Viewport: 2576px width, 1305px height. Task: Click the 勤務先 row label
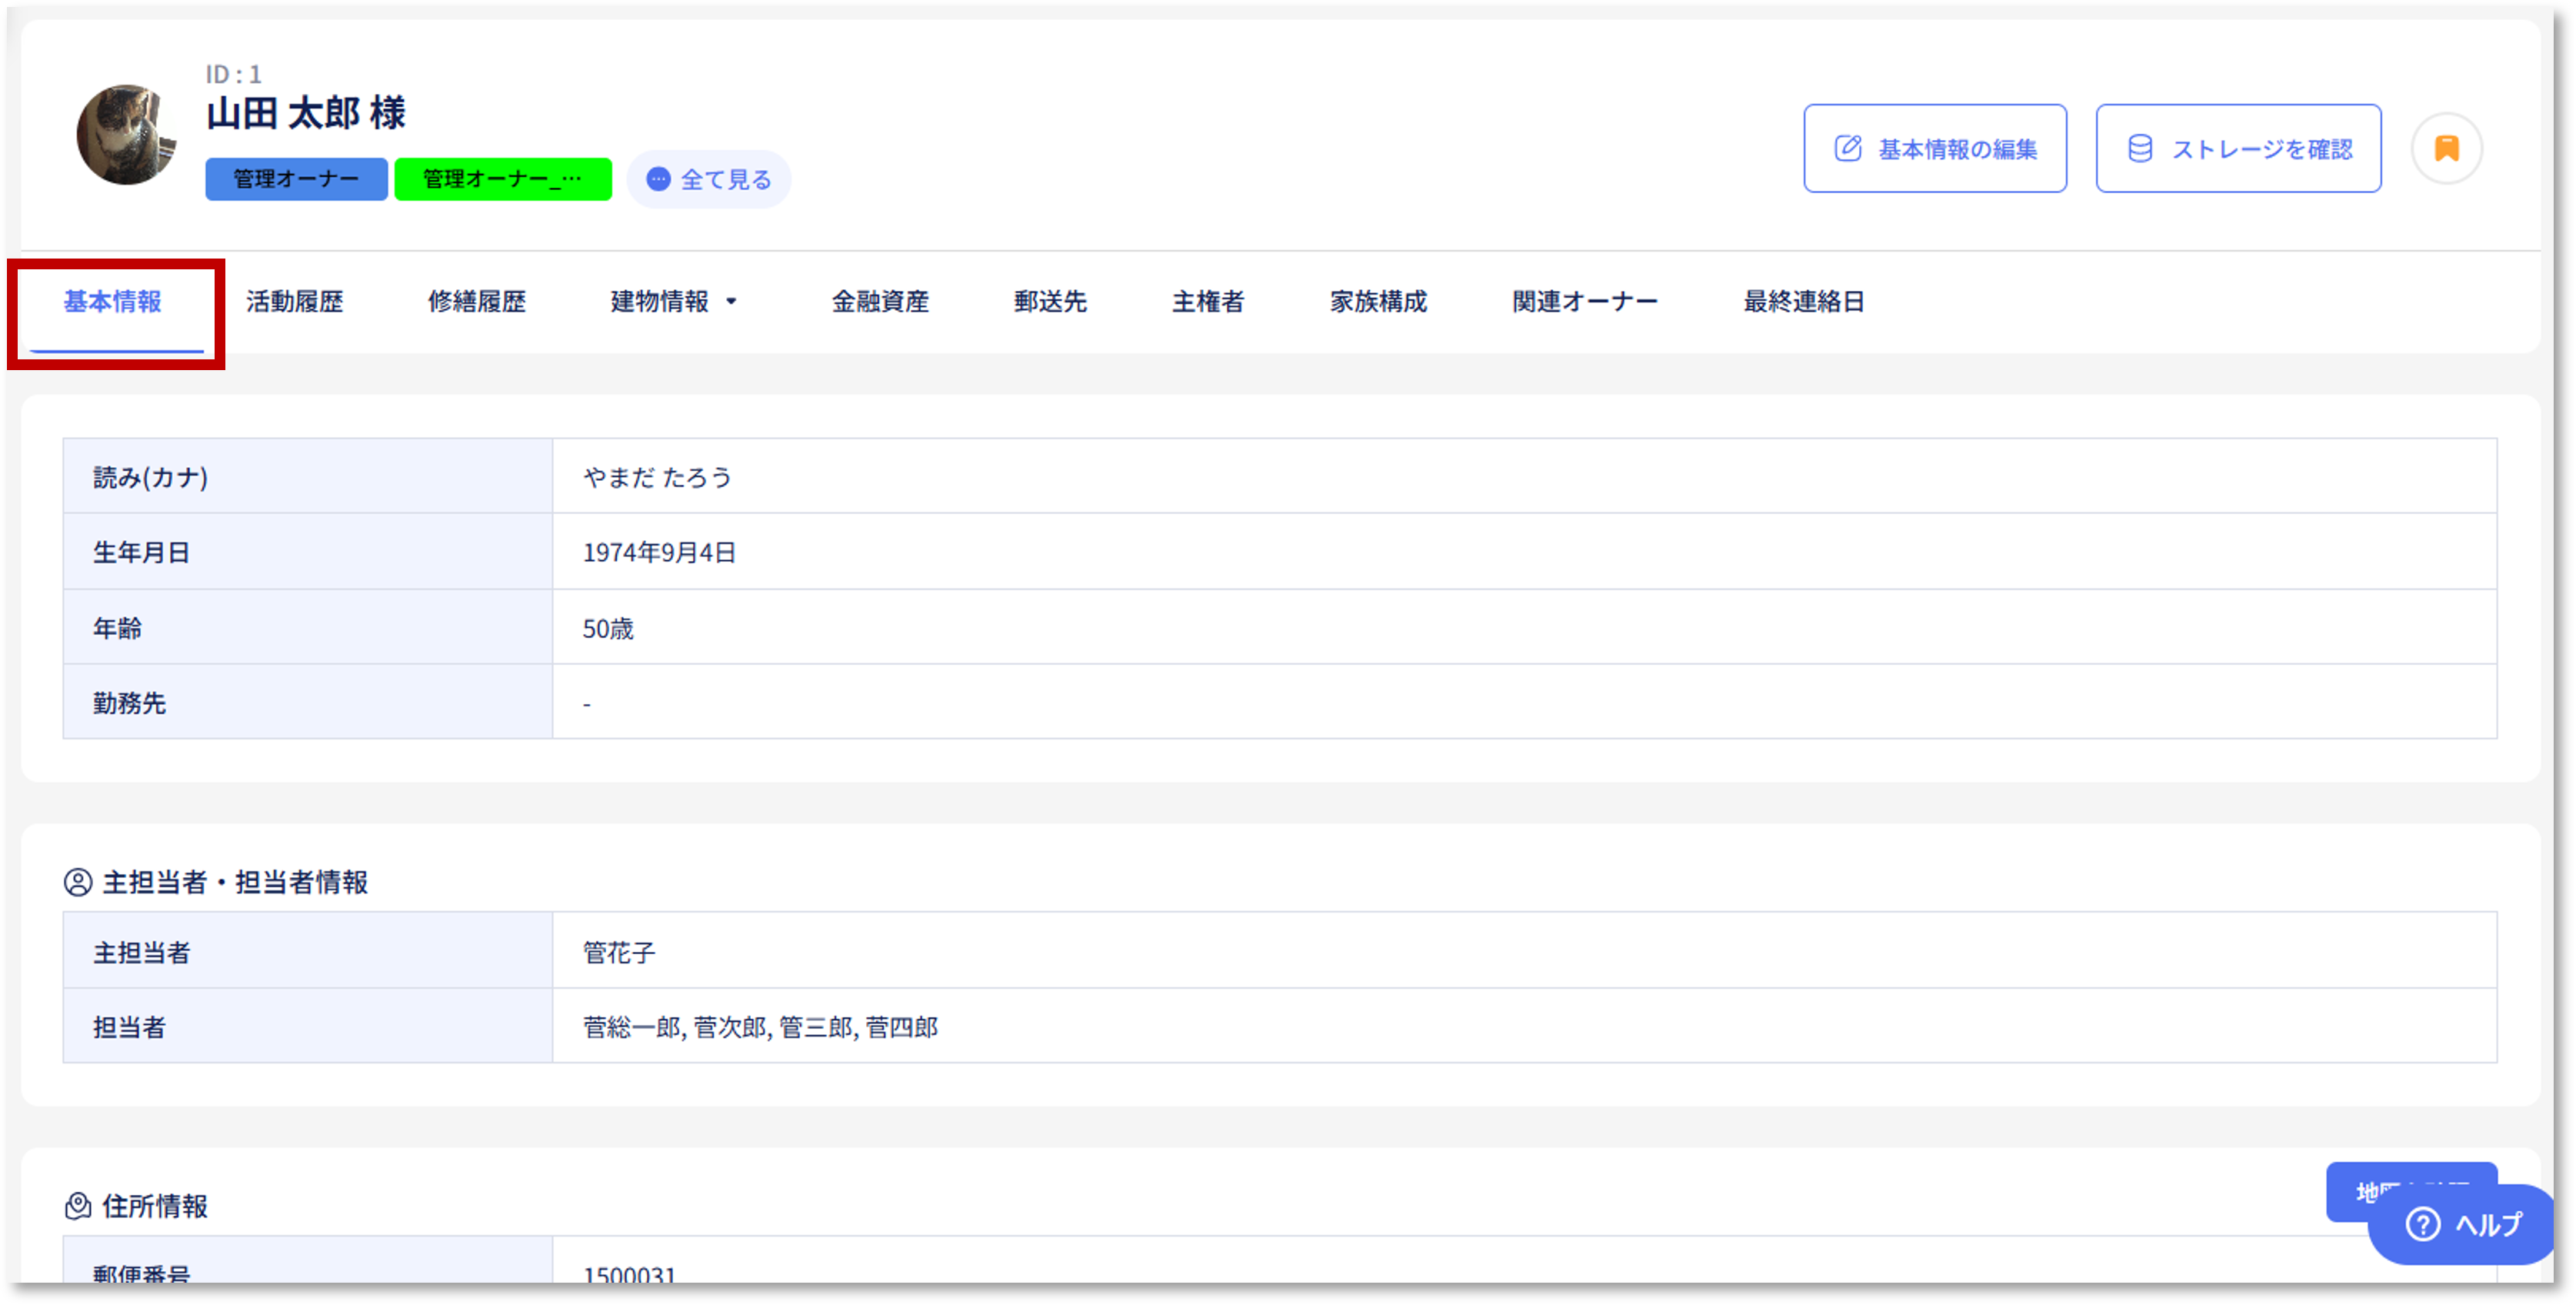129,703
